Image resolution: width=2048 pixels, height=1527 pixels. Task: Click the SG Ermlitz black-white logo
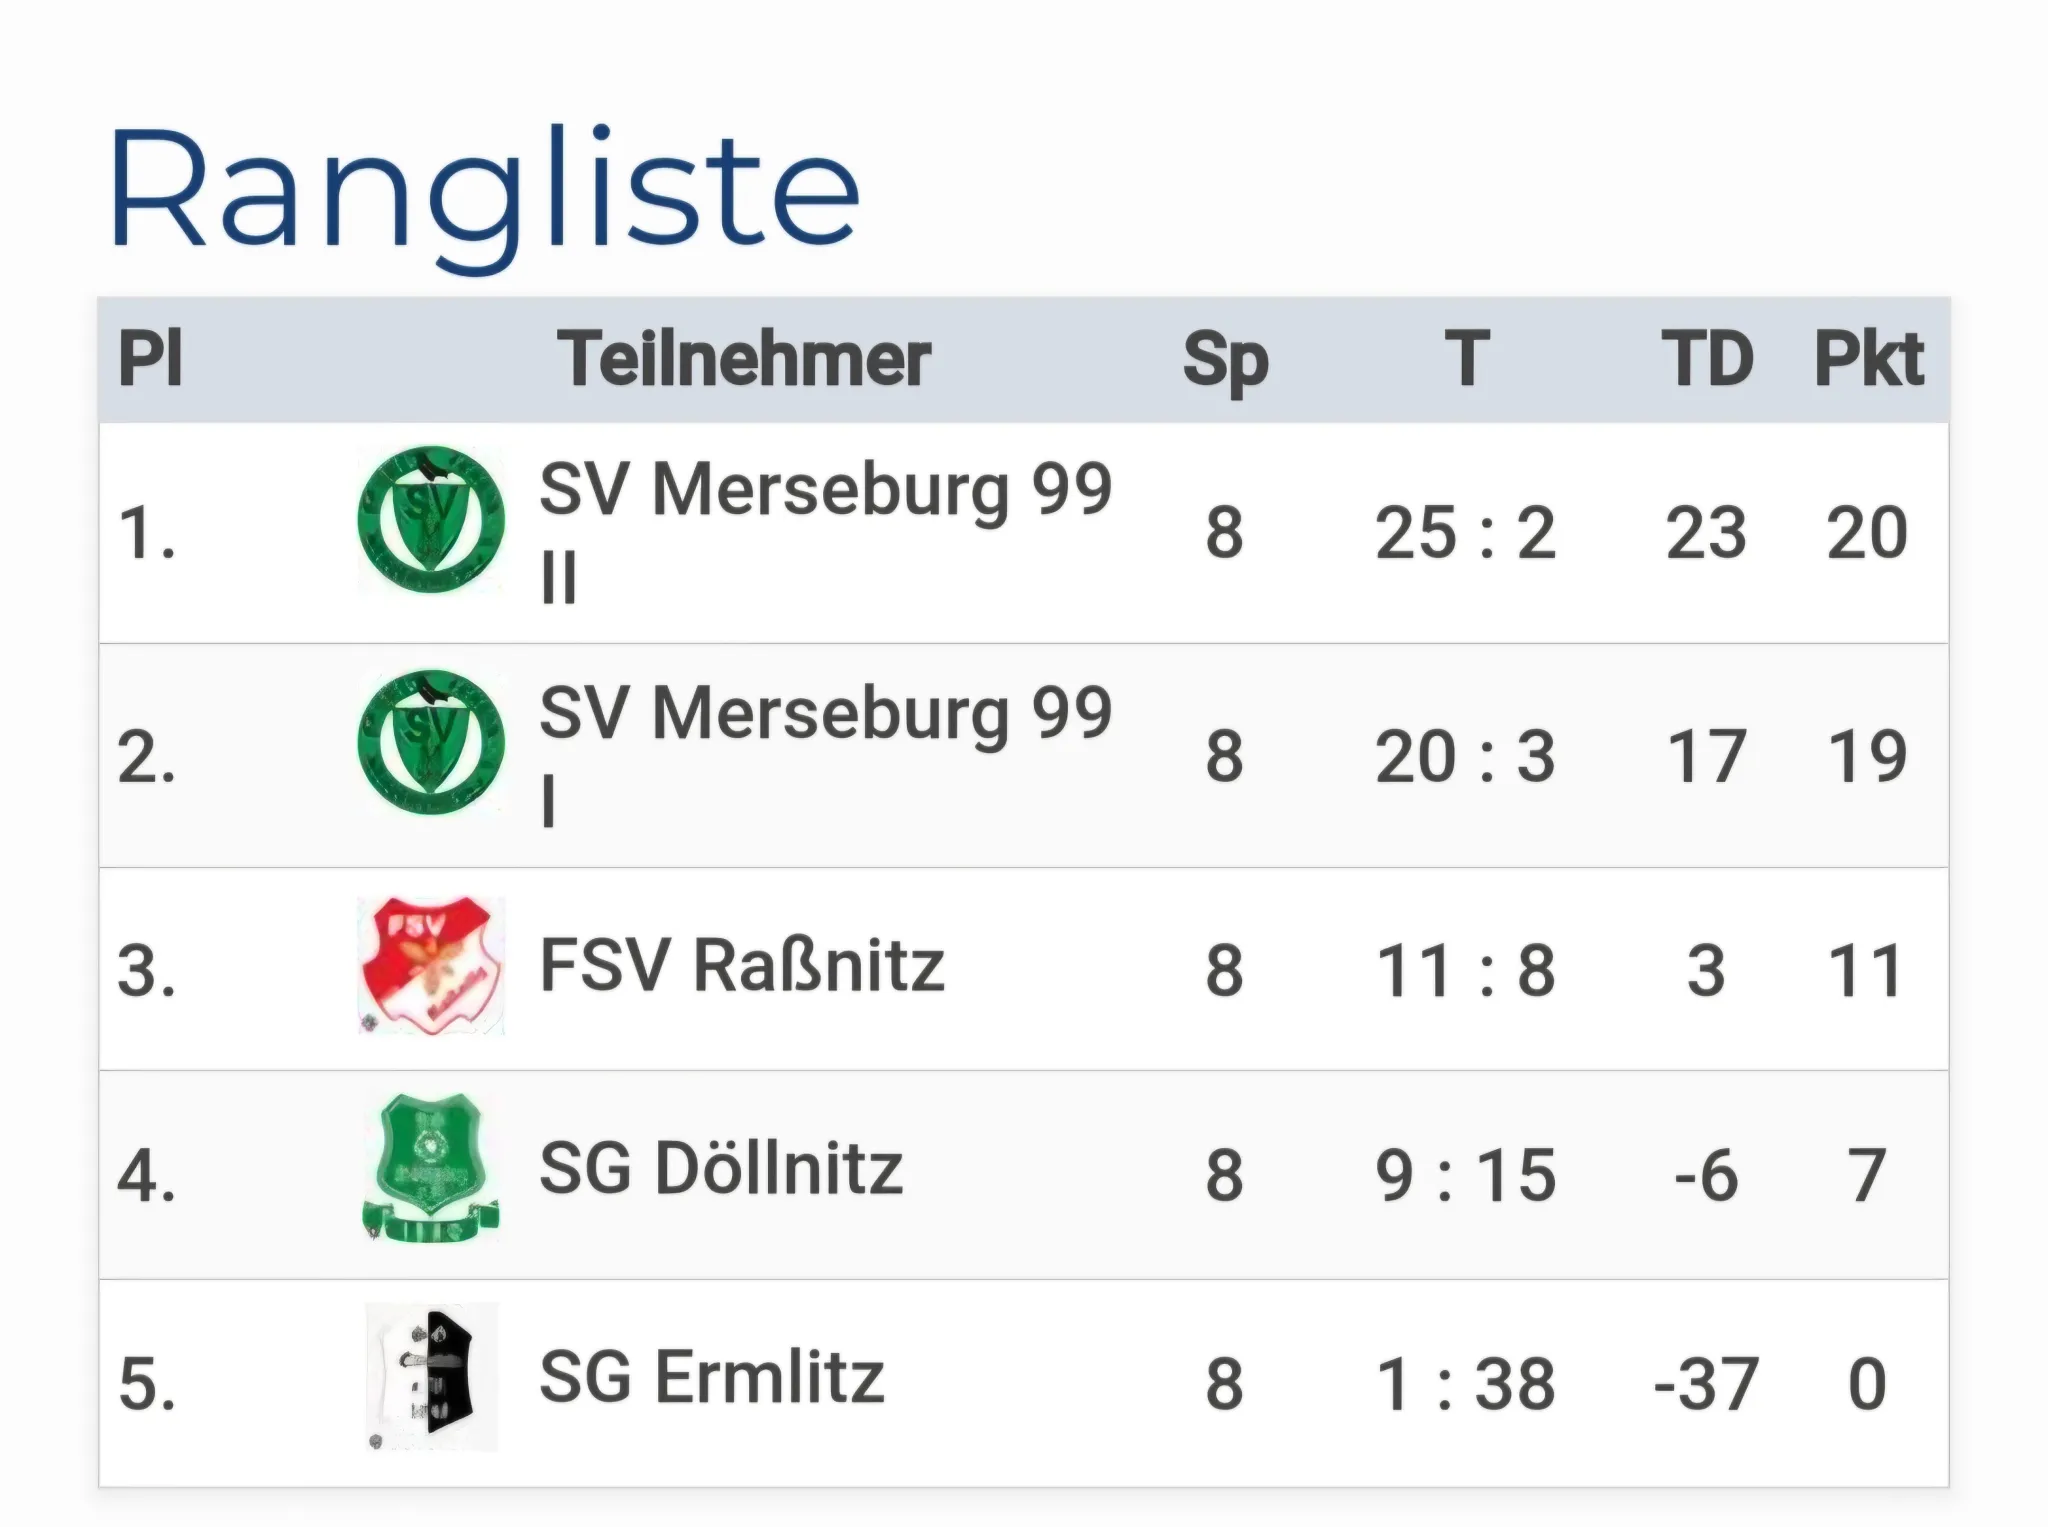pos(431,1377)
